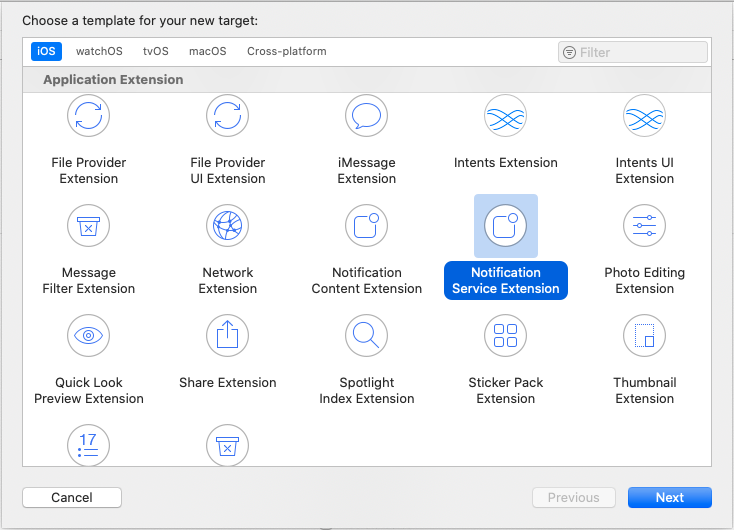Choose the Spotlight Index magnifier icon

[367, 336]
